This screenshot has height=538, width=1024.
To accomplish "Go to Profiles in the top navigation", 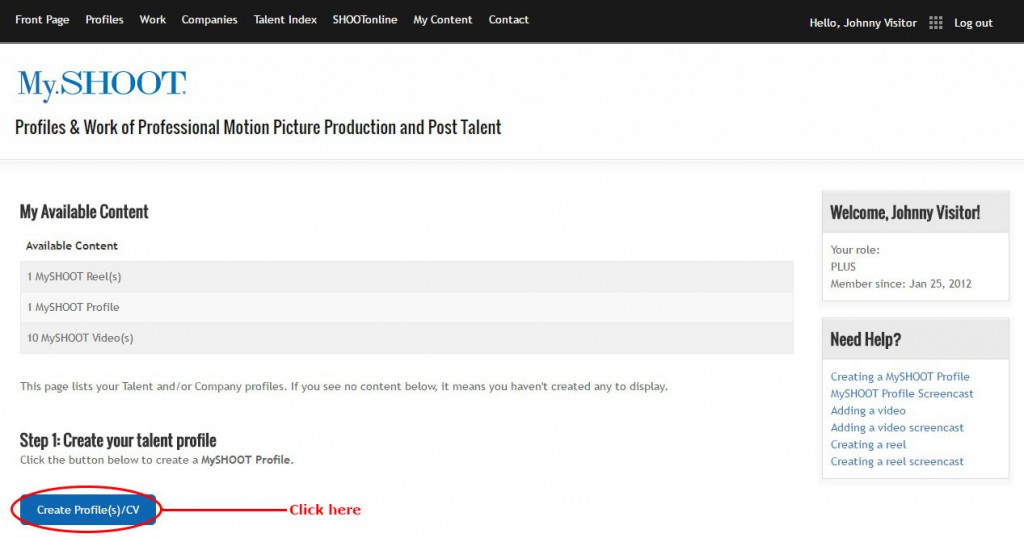I will tap(104, 20).
